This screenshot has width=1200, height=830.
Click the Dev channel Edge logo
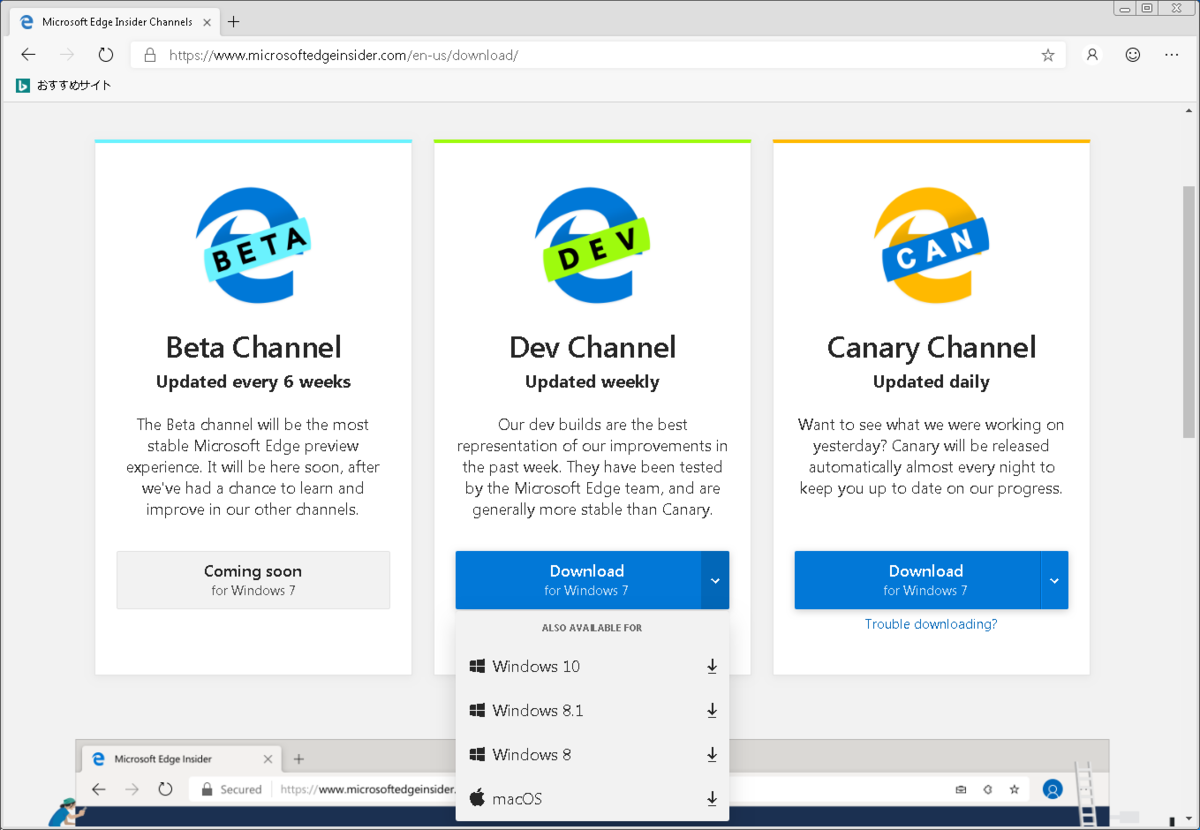[x=592, y=245]
